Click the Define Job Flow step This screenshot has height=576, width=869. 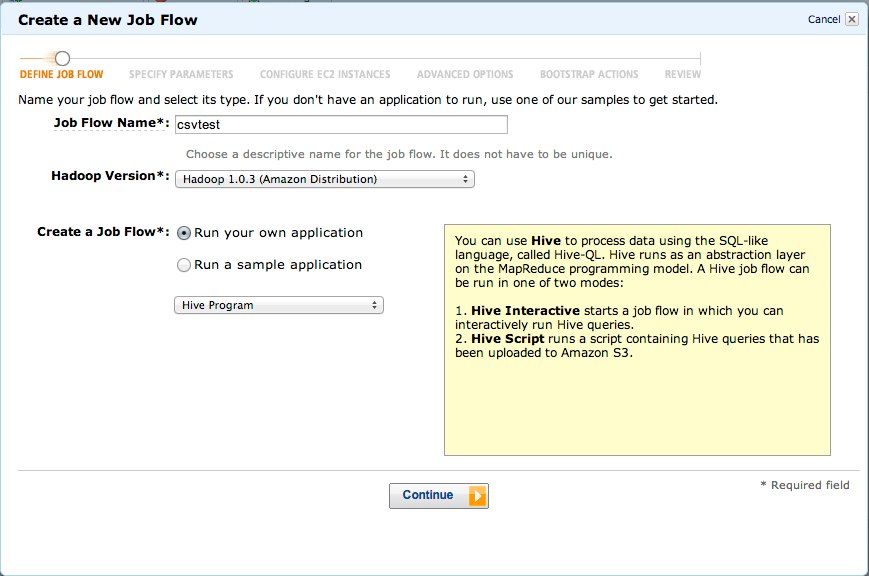tap(62, 75)
